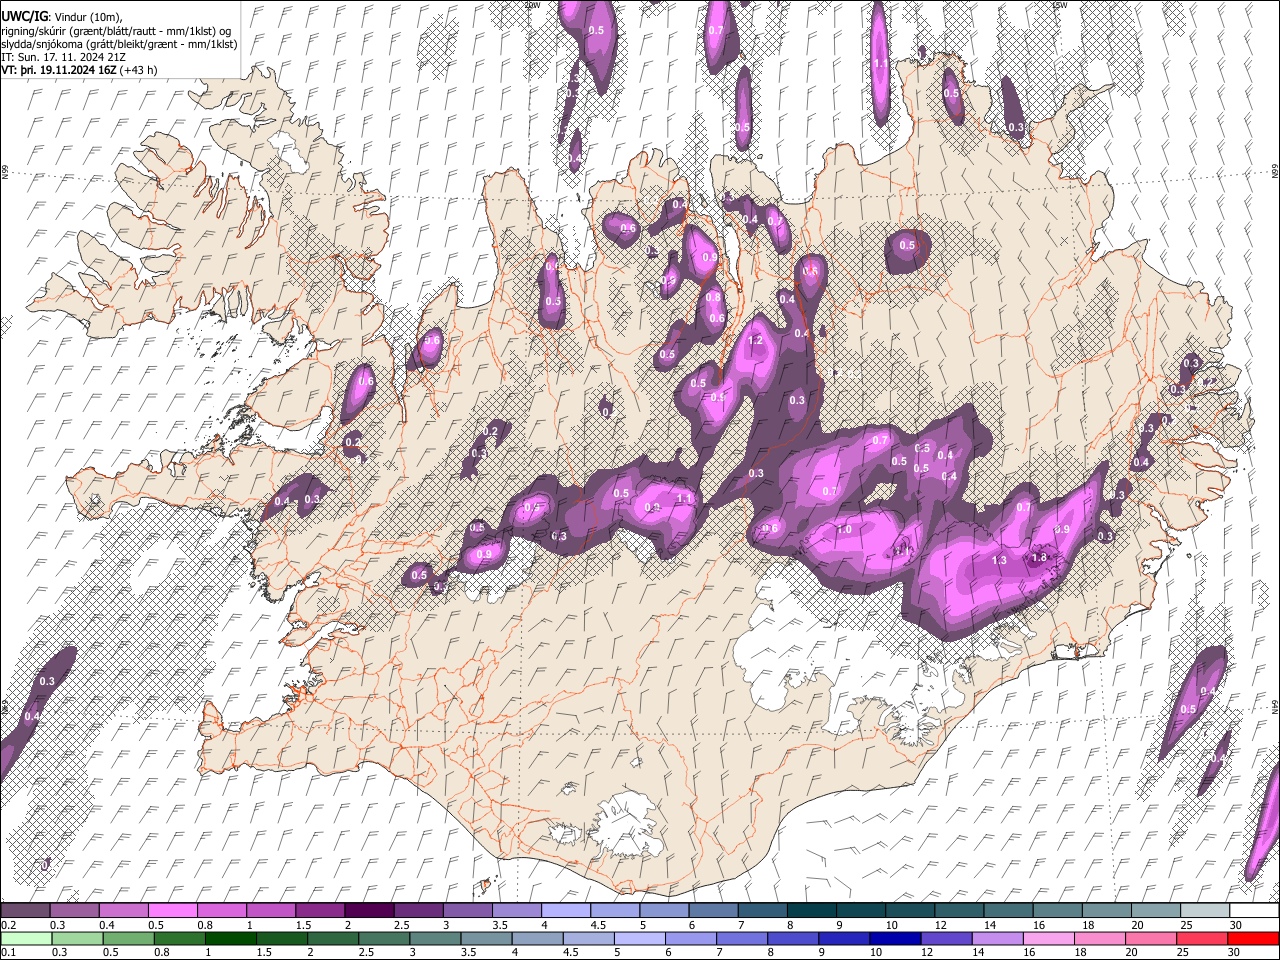Image resolution: width=1280 pixels, height=960 pixels.
Task: Click the upper legend swatch between 0.2 and 0.3
Action: pyautogui.click(x=25, y=911)
